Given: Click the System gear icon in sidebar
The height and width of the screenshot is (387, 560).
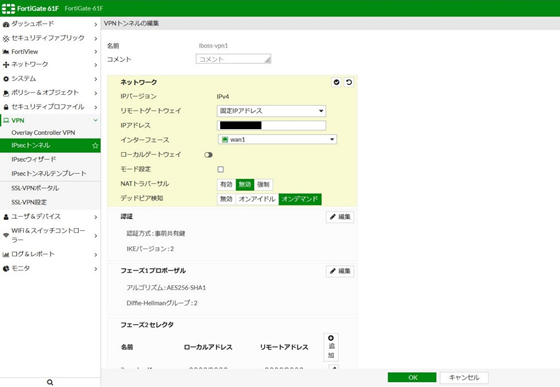Looking at the screenshot, I should click(6, 79).
